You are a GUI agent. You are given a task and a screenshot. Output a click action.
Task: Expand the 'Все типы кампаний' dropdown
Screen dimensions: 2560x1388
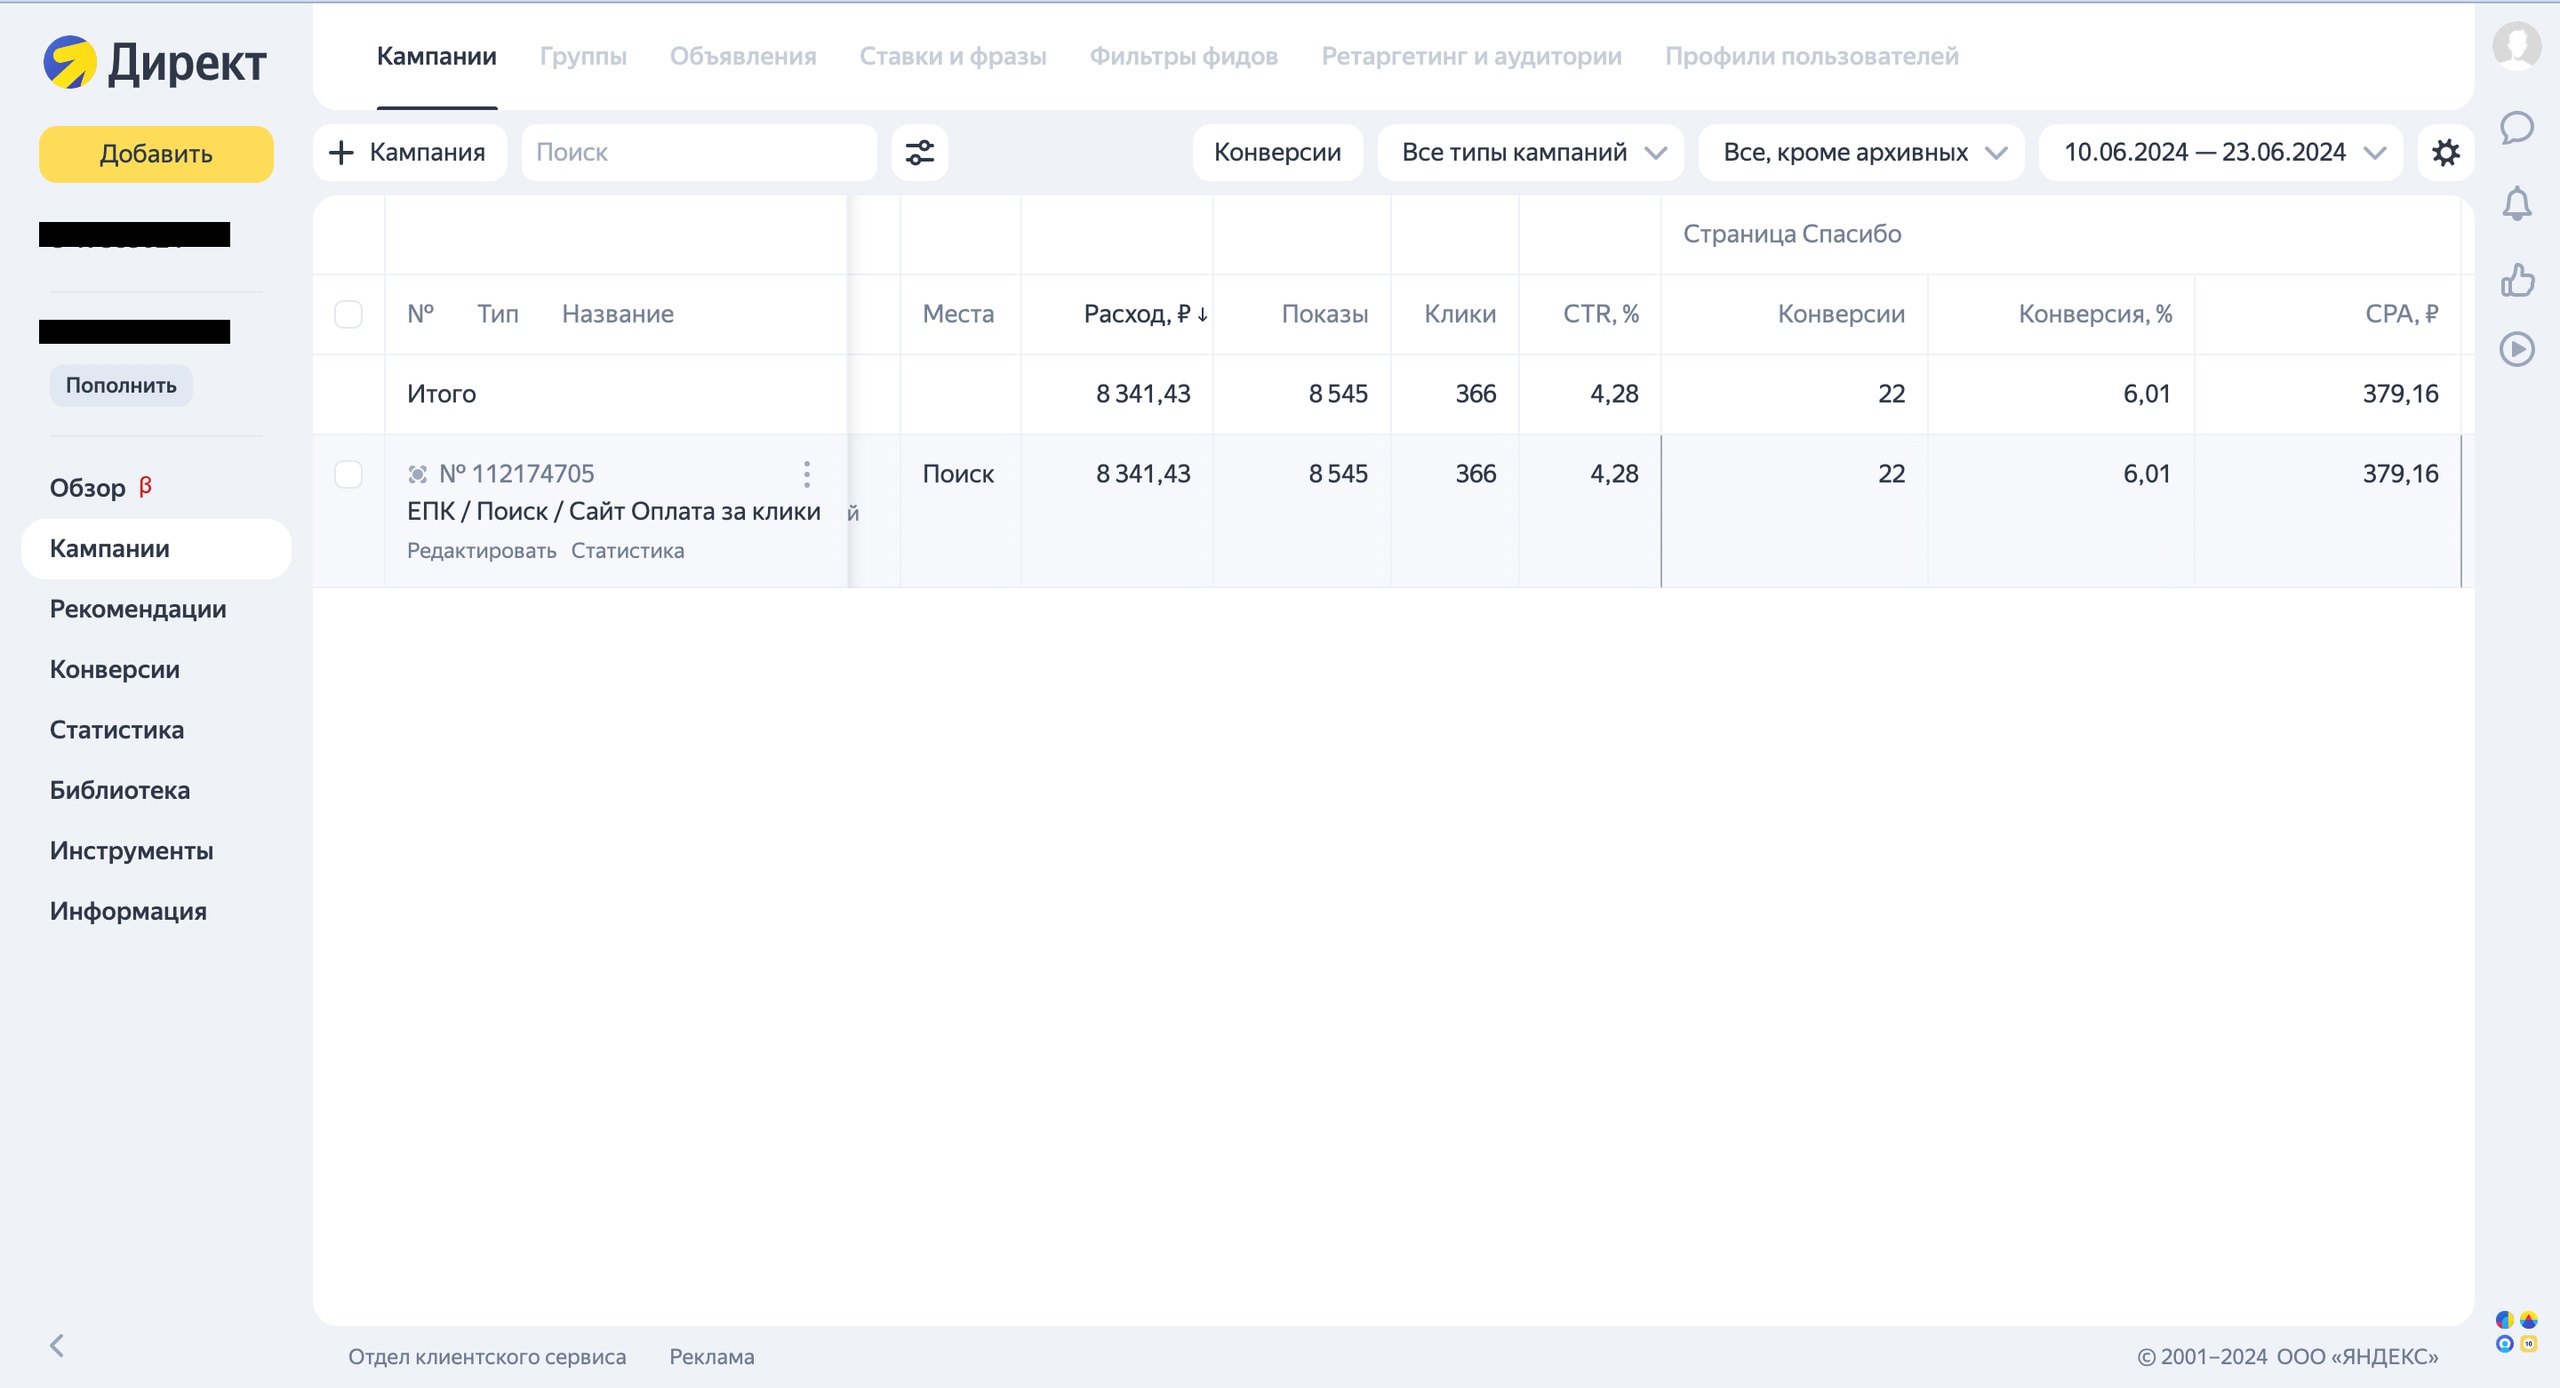click(1531, 152)
